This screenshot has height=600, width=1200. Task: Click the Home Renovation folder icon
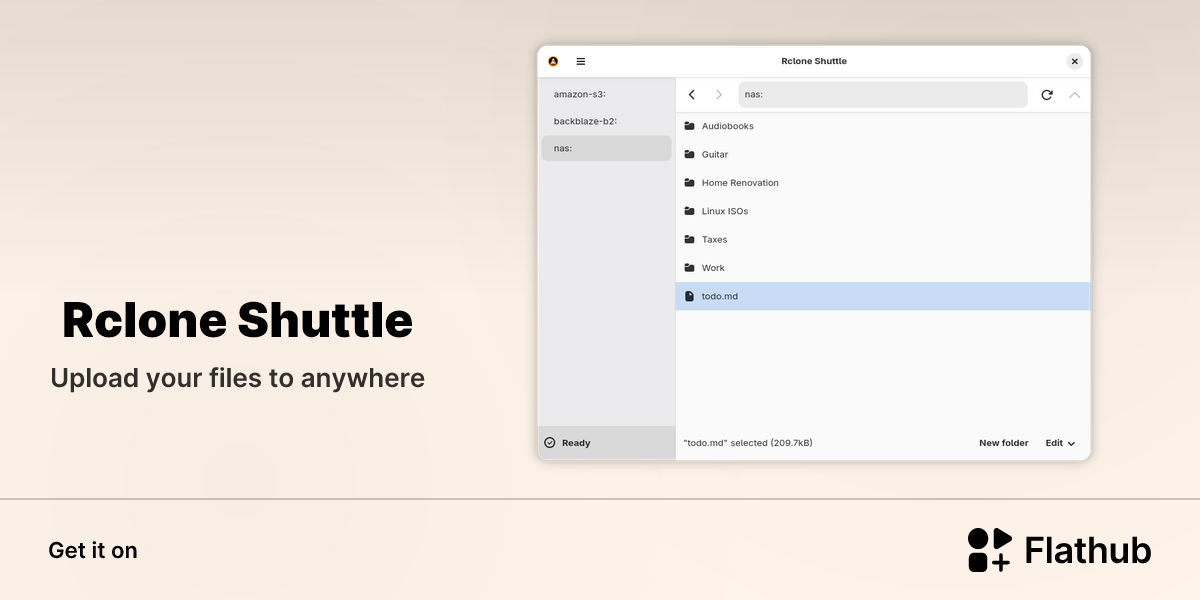(x=689, y=183)
